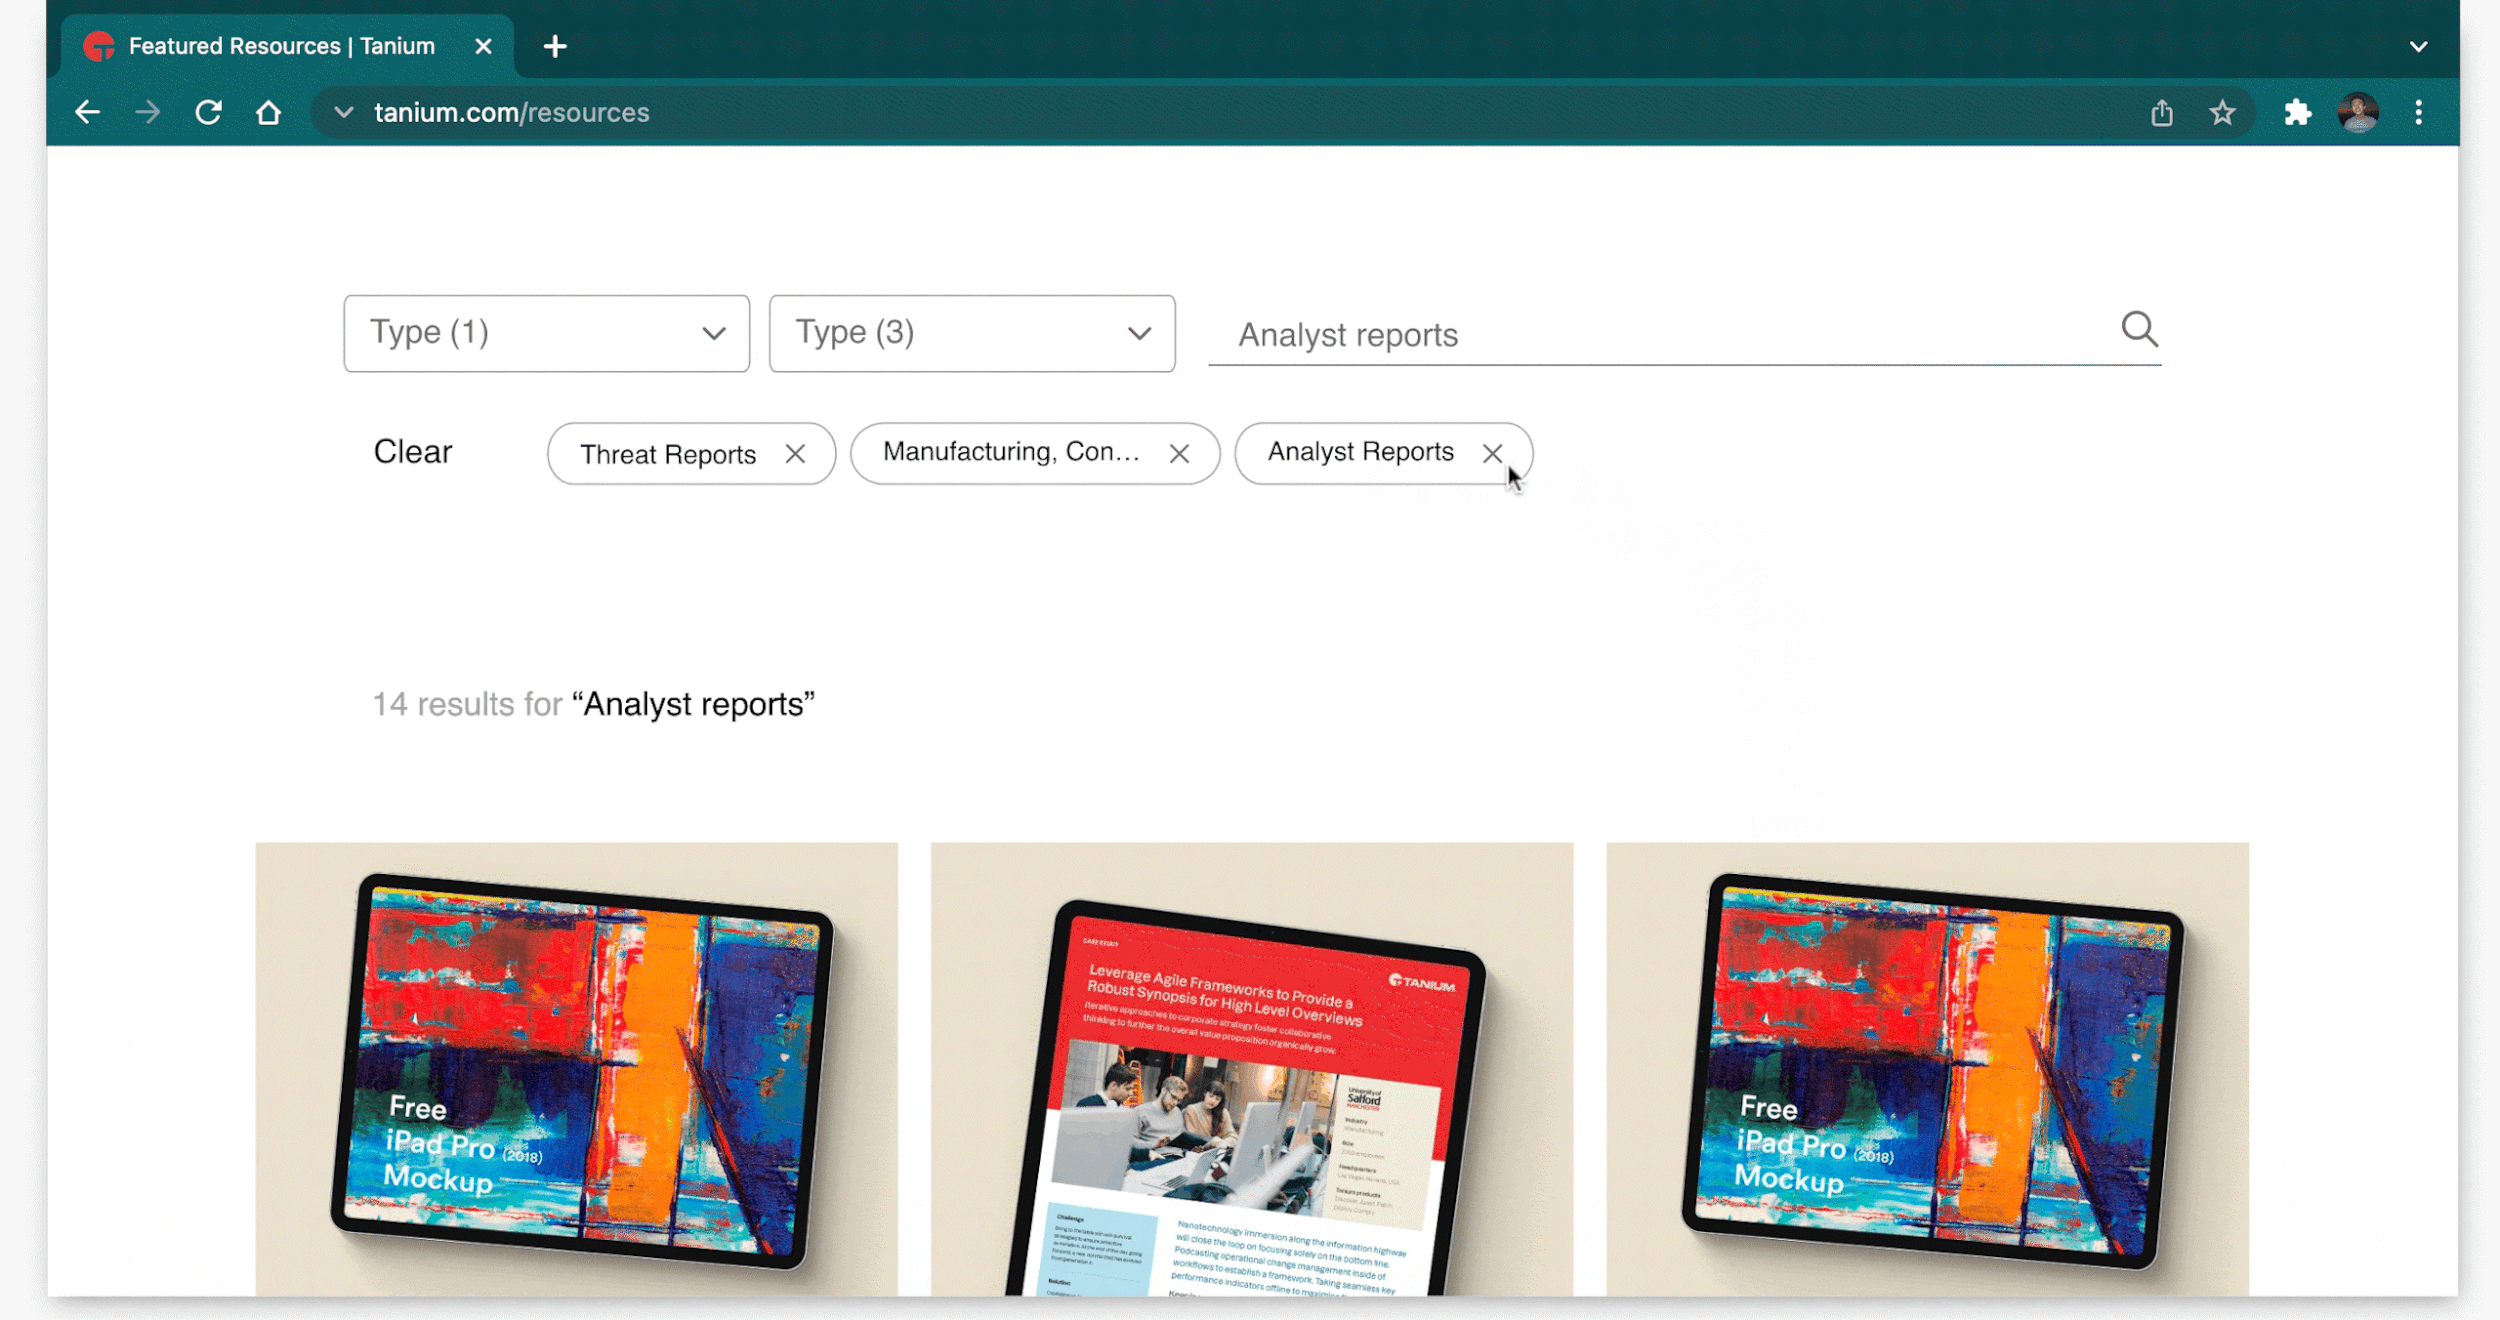The width and height of the screenshot is (2500, 1320).
Task: Open the Chrome three-dot menu
Action: (2418, 112)
